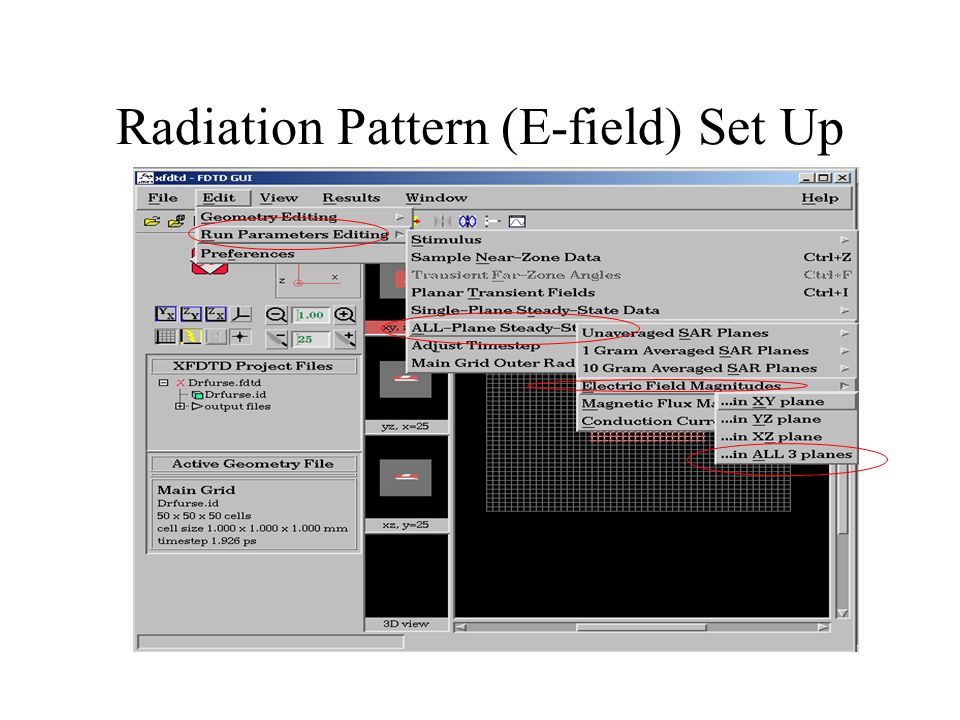Viewport: 960px width, 720px height.
Task: Select Main Grid Outer Radiation entry
Action: [x=493, y=363]
